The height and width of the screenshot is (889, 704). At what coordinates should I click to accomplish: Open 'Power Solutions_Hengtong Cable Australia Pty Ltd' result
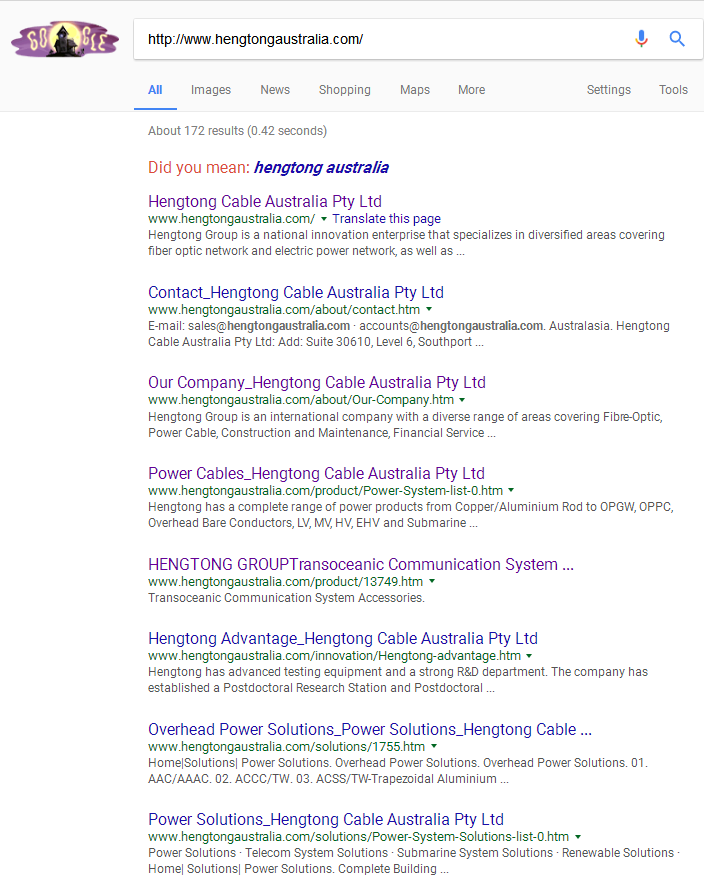(x=326, y=819)
